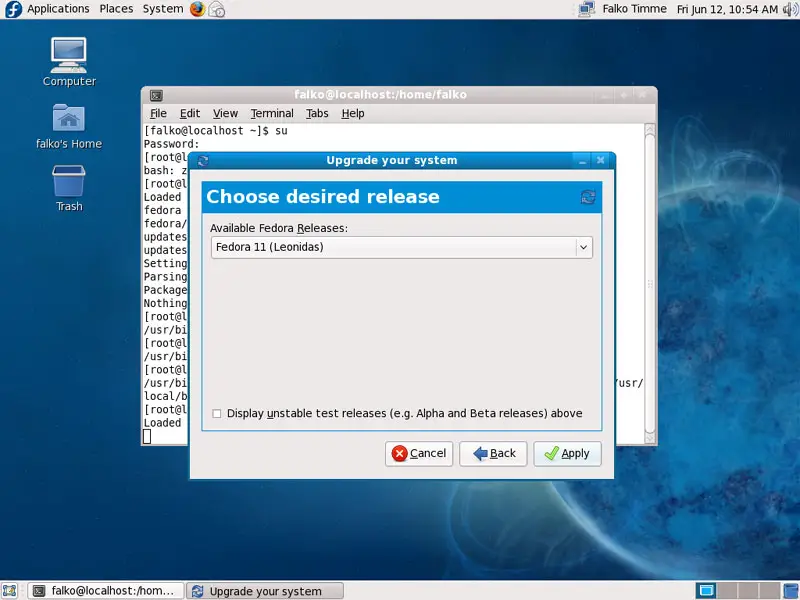The width and height of the screenshot is (800, 600).
Task: Select the Fedora 11 (Leonidas) combo box
Action: (x=402, y=247)
